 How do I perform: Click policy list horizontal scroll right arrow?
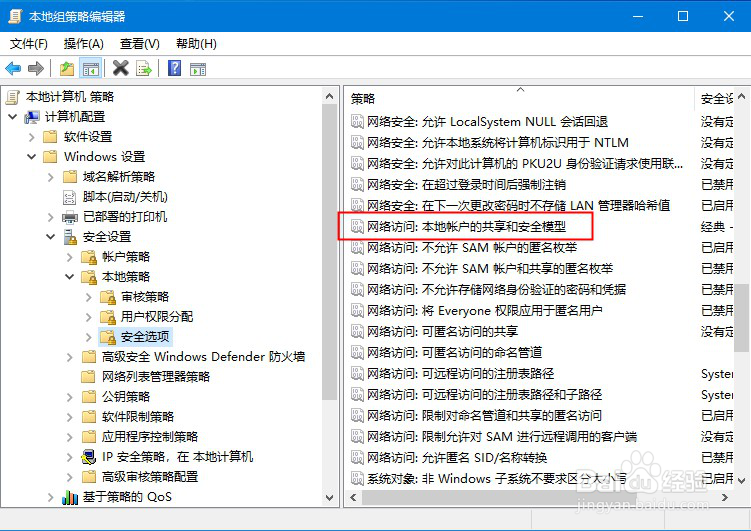click(725, 497)
